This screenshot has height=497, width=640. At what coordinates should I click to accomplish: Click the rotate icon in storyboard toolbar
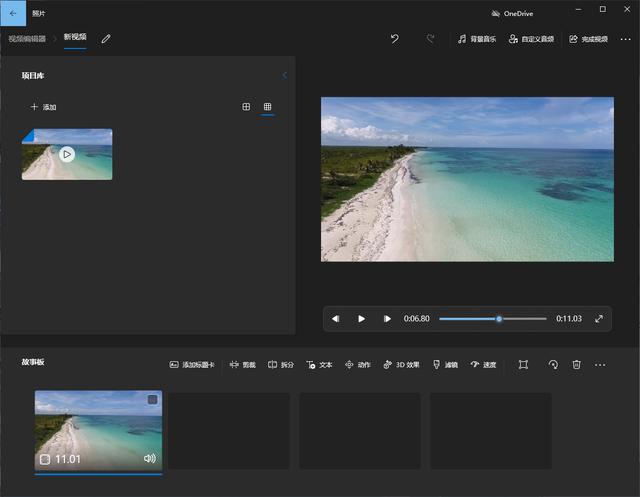(x=553, y=365)
